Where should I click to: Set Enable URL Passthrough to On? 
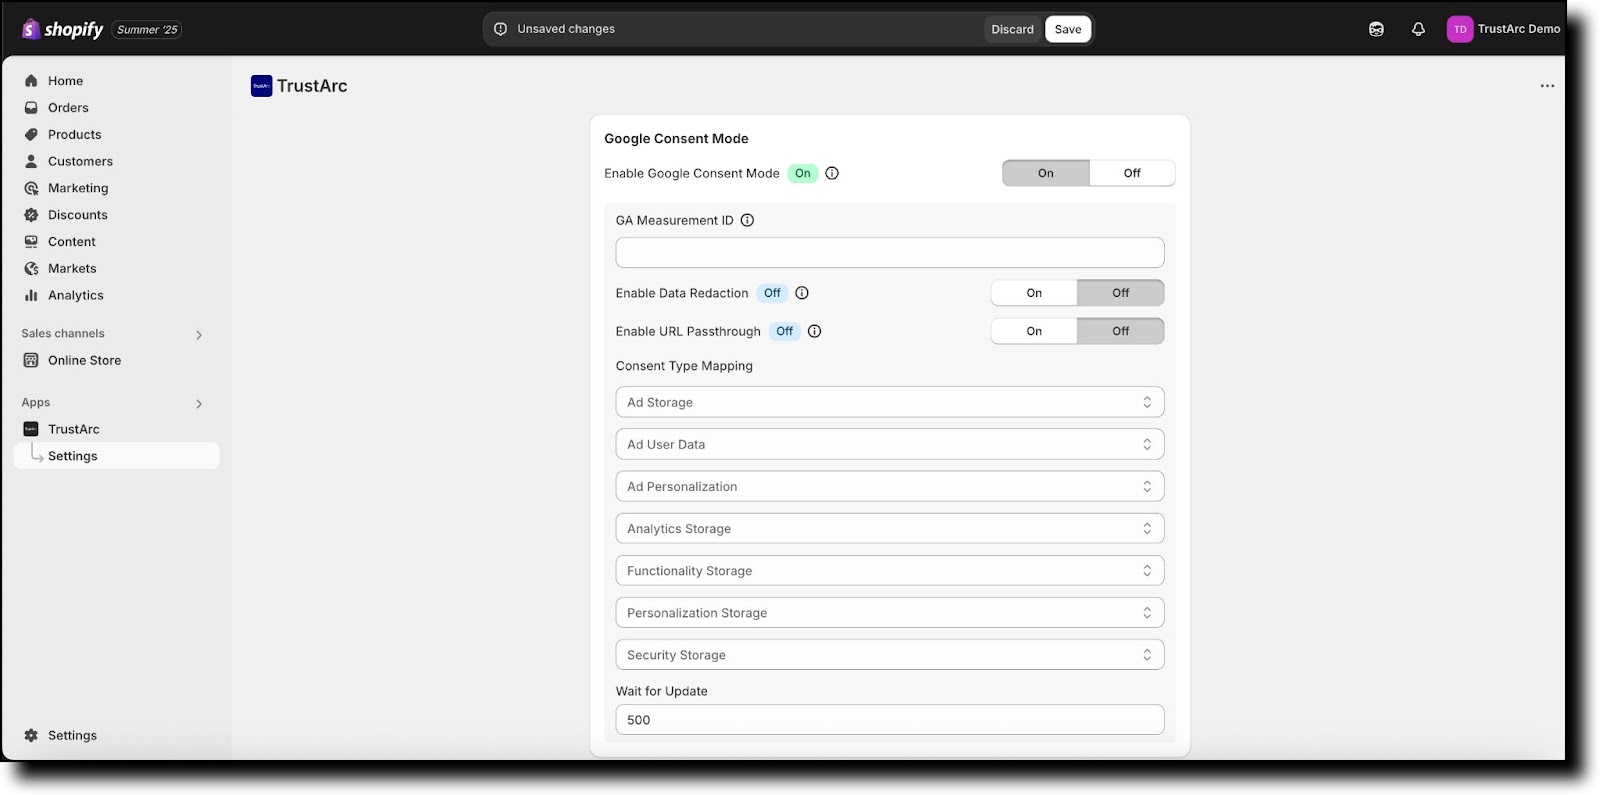1034,331
